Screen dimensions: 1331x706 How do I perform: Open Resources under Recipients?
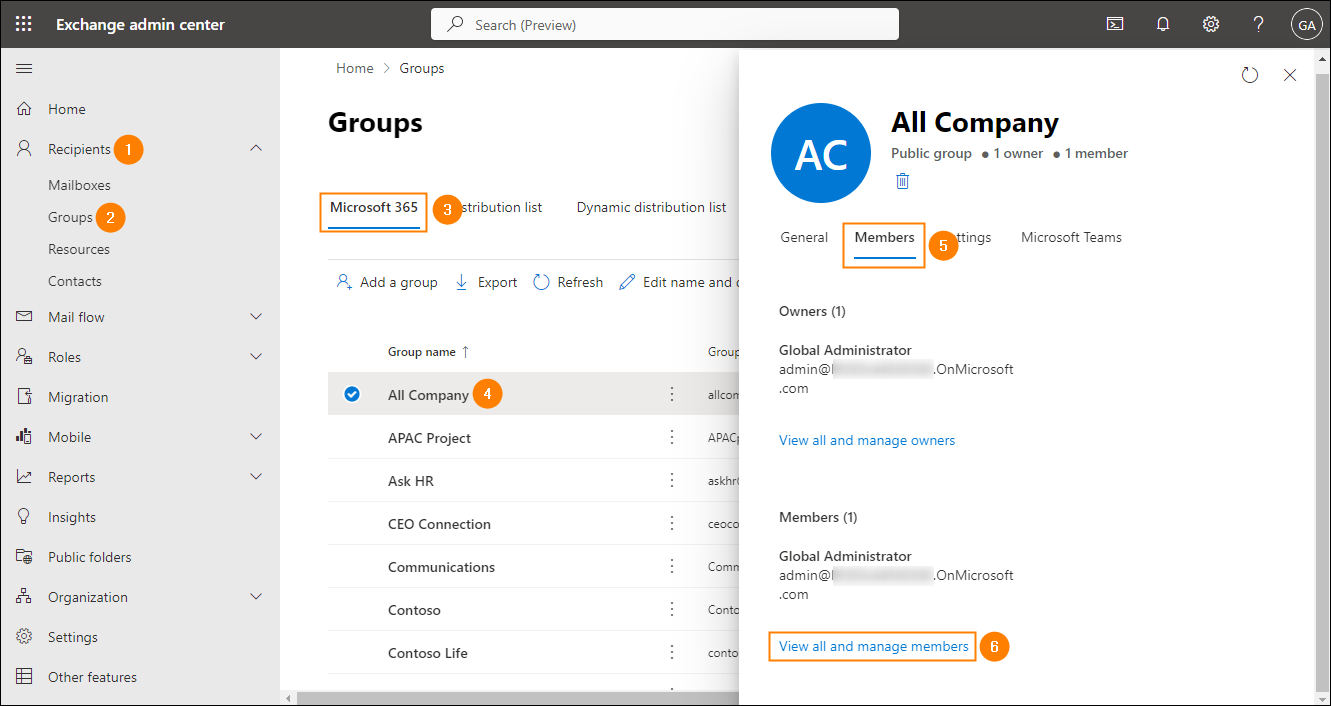click(x=79, y=249)
